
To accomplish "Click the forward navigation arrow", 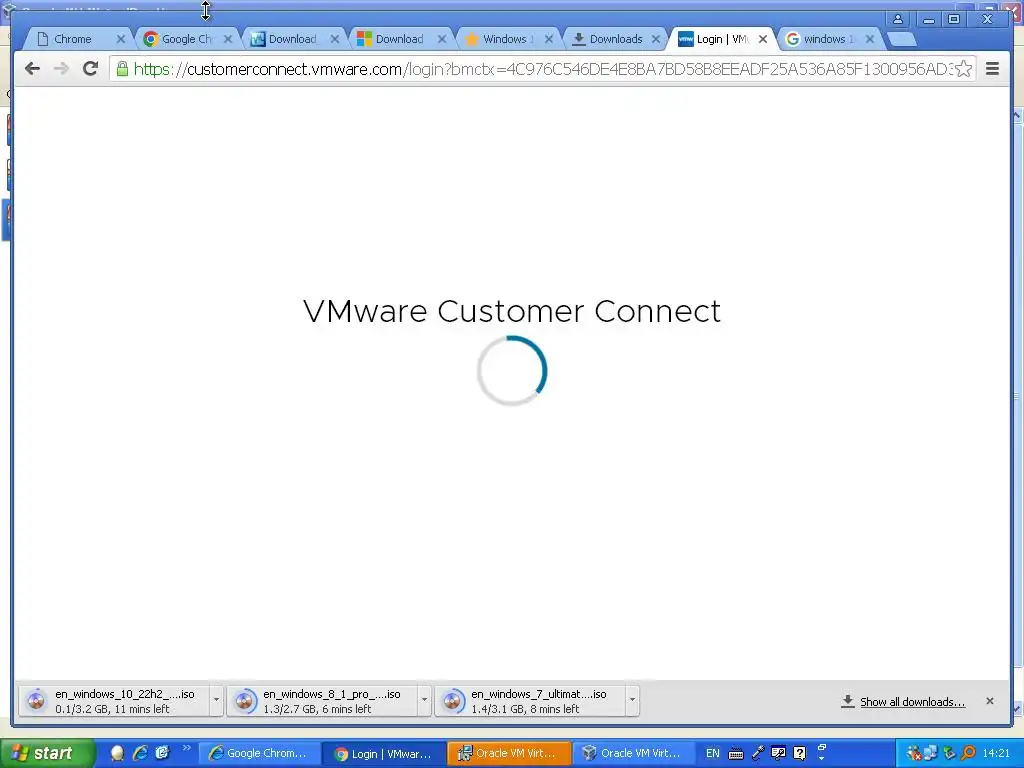I will pos(61,69).
